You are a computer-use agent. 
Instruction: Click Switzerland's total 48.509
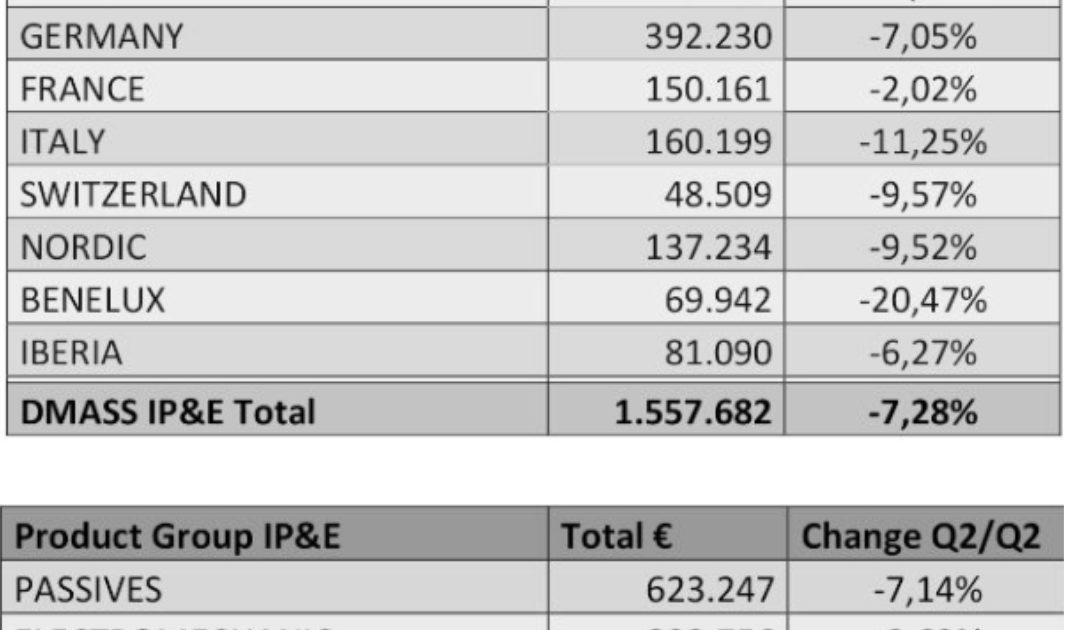(718, 193)
